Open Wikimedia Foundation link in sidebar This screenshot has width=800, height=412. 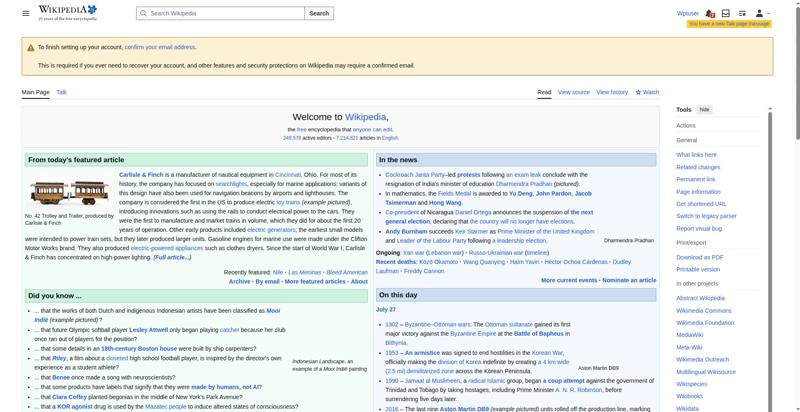point(705,323)
